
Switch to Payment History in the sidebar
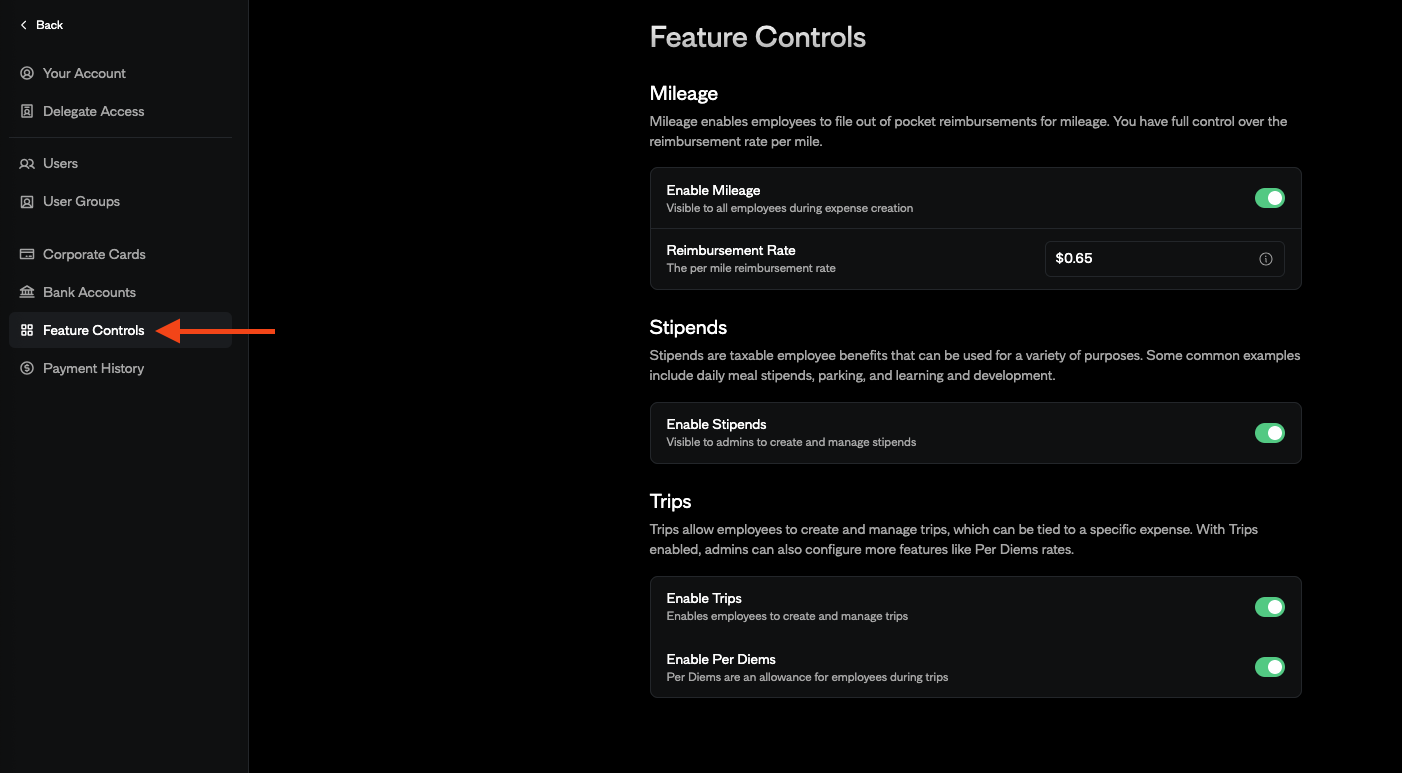tap(92, 368)
